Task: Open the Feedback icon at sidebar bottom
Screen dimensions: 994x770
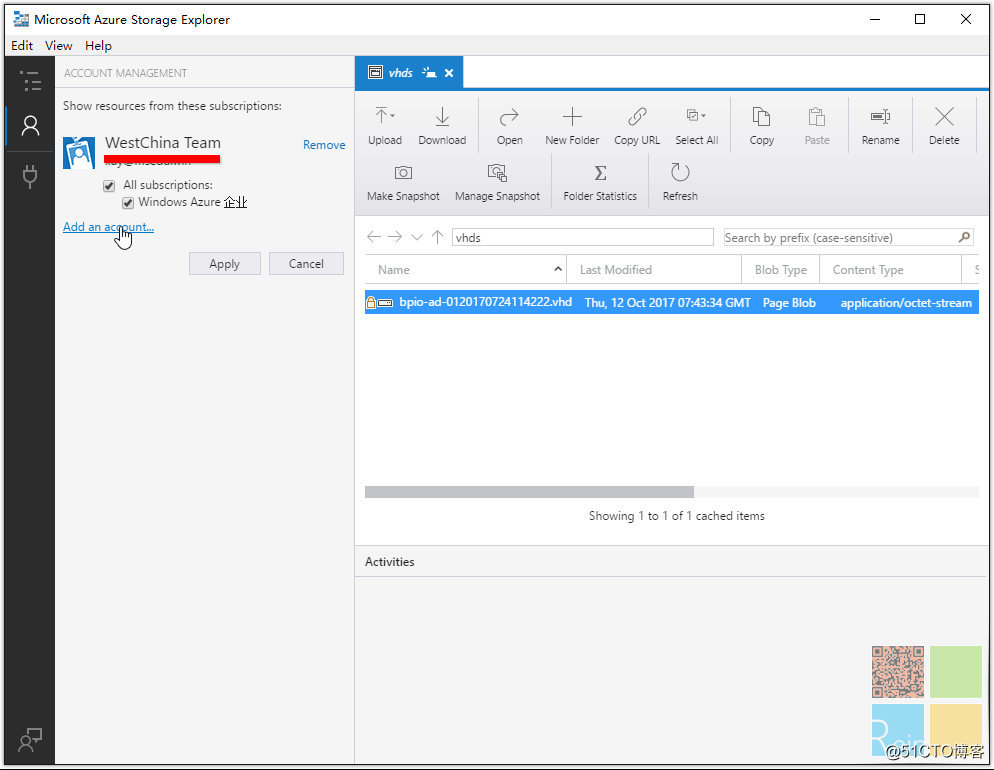Action: pos(30,740)
